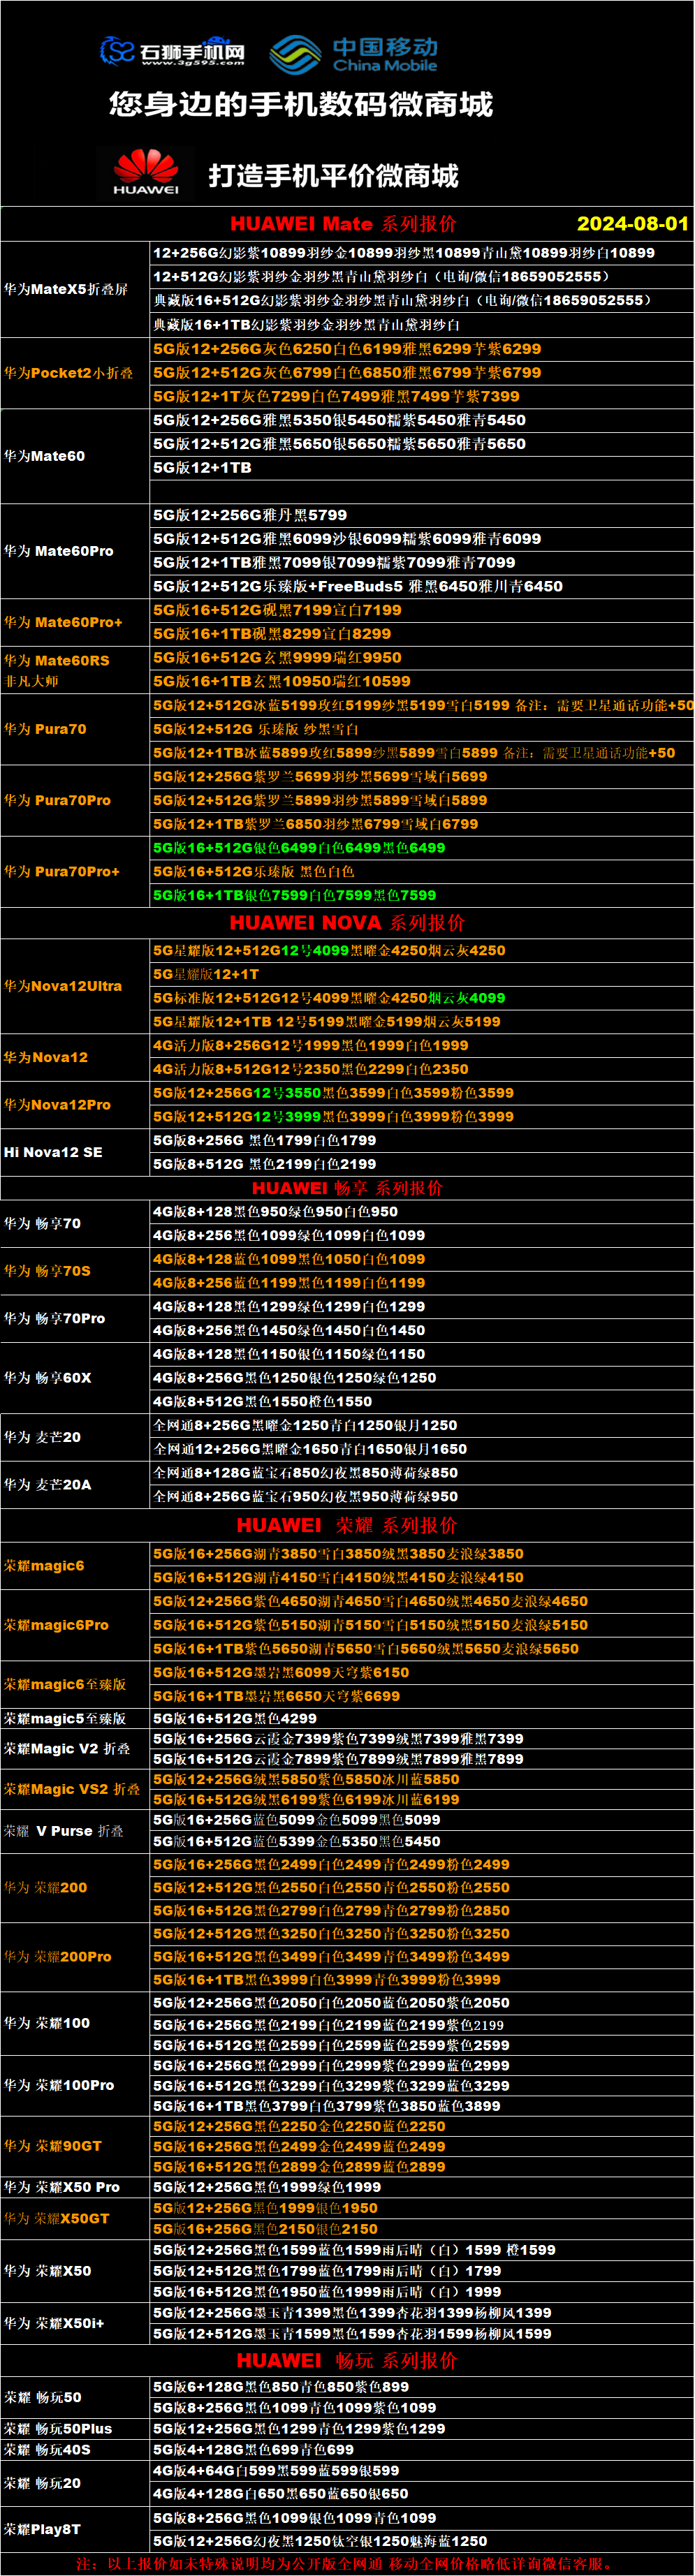Click the MateX5 12+256G幻影紫10899 price row
Screen dimensions: 695x2576
point(421,253)
